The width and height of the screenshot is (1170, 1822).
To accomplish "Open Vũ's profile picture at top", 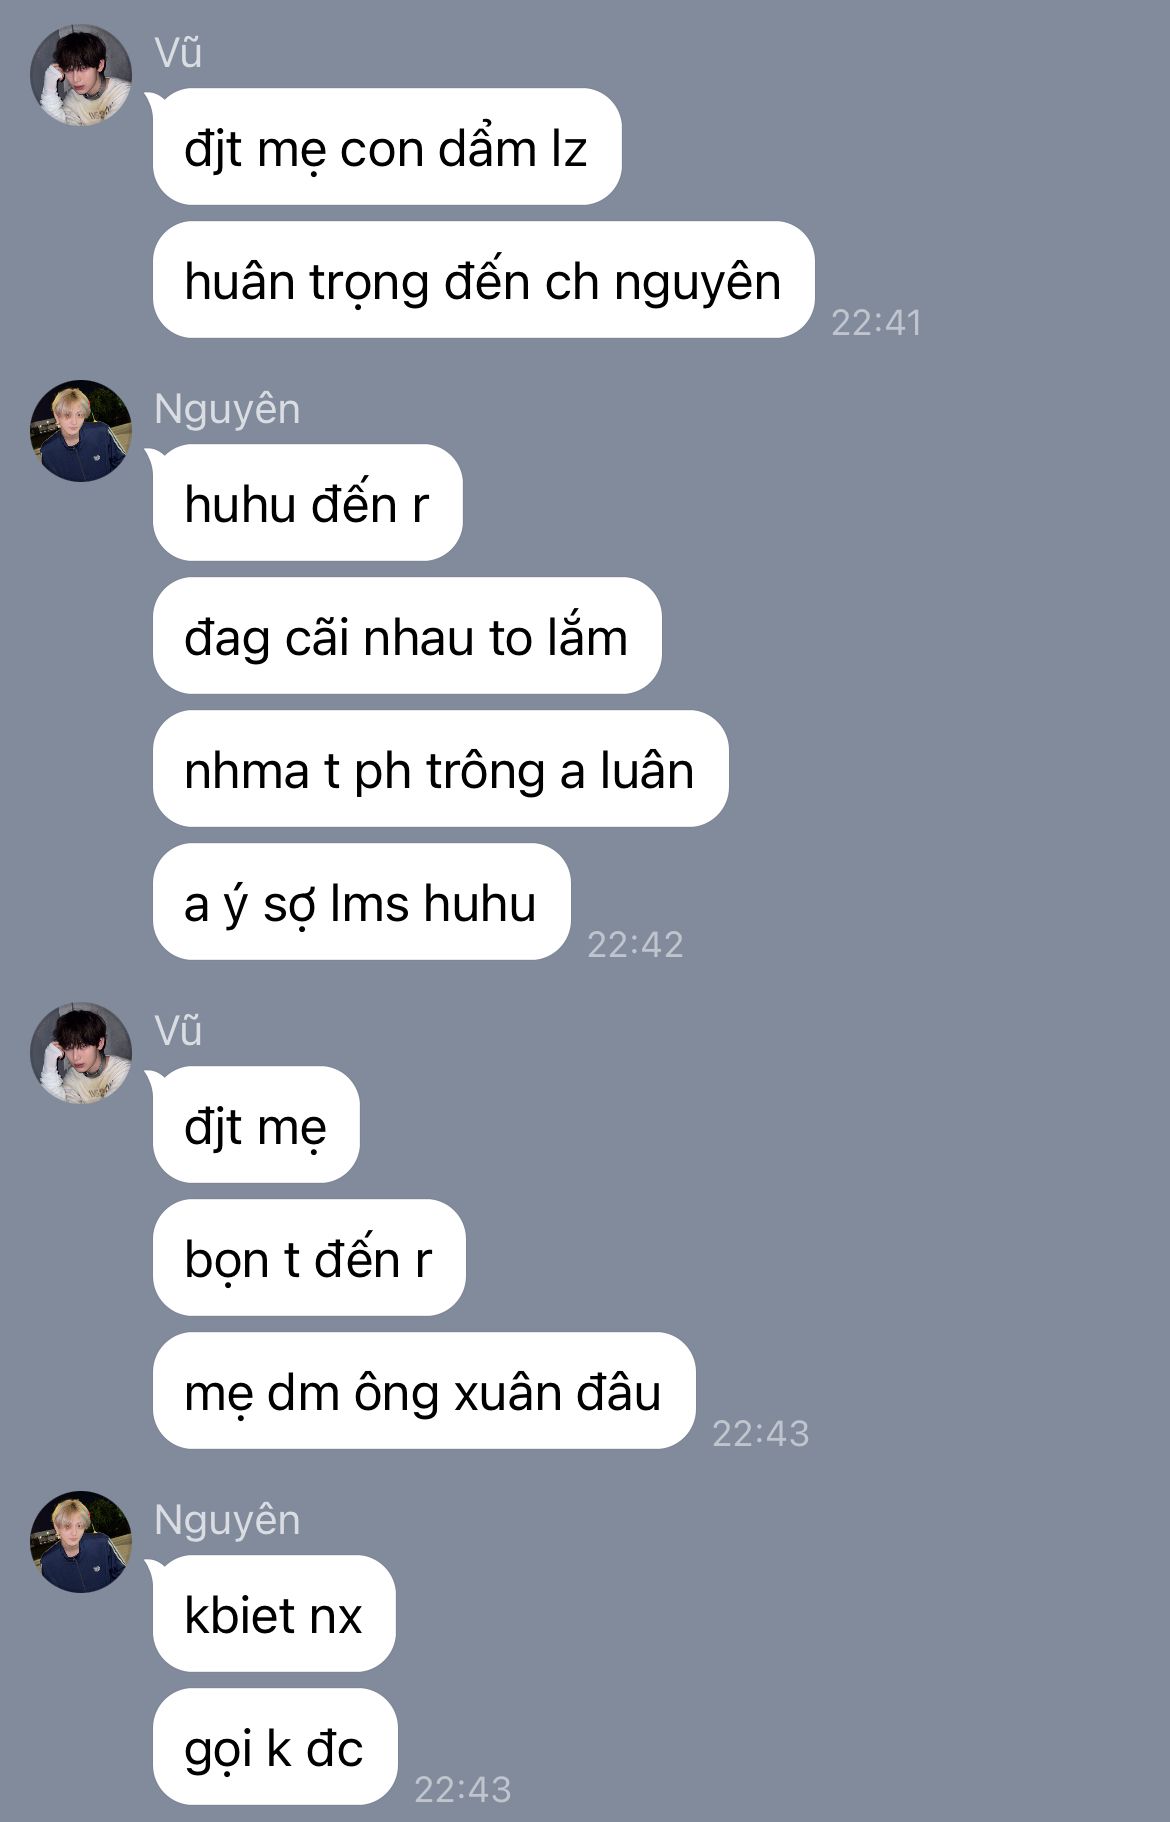I will [x=81, y=76].
